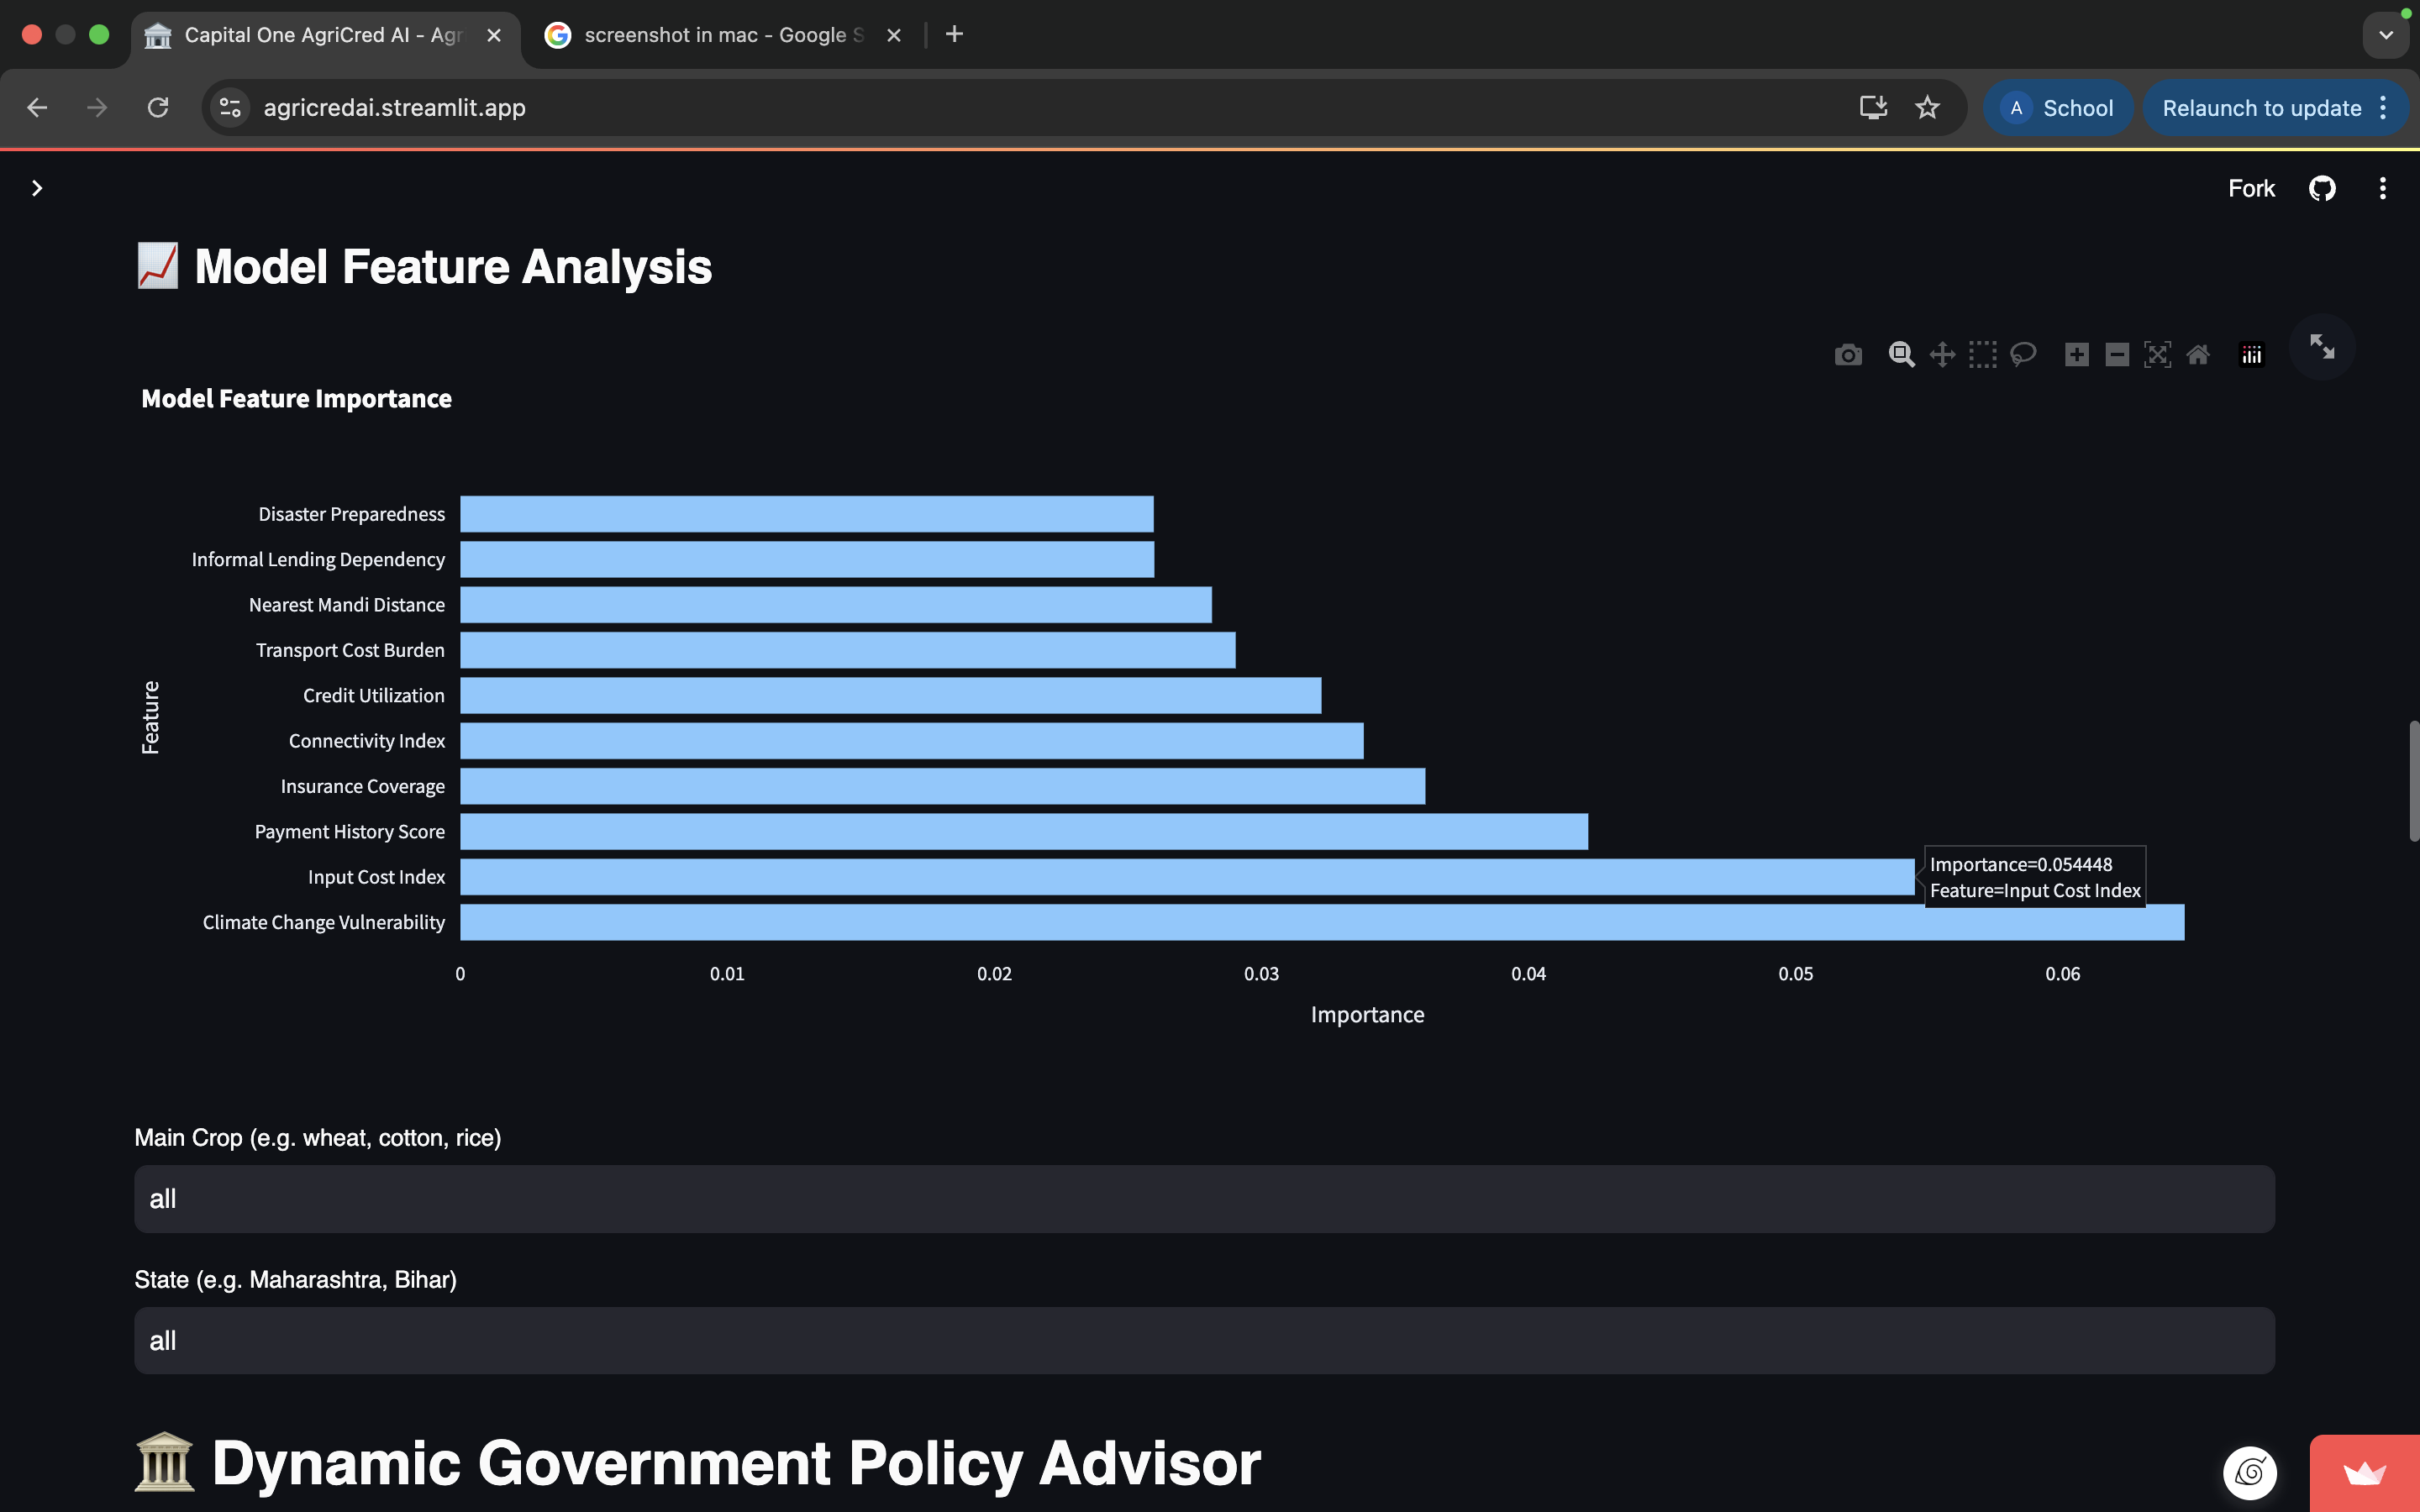Image resolution: width=2420 pixels, height=1512 pixels.
Task: Reset axes with home icon
Action: (2198, 355)
